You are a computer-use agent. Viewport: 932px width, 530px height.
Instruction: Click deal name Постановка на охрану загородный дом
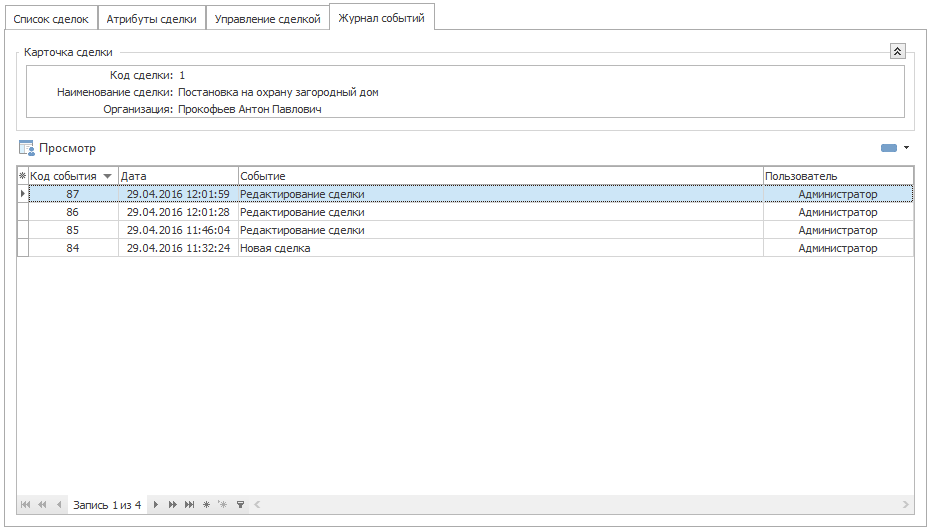click(278, 92)
